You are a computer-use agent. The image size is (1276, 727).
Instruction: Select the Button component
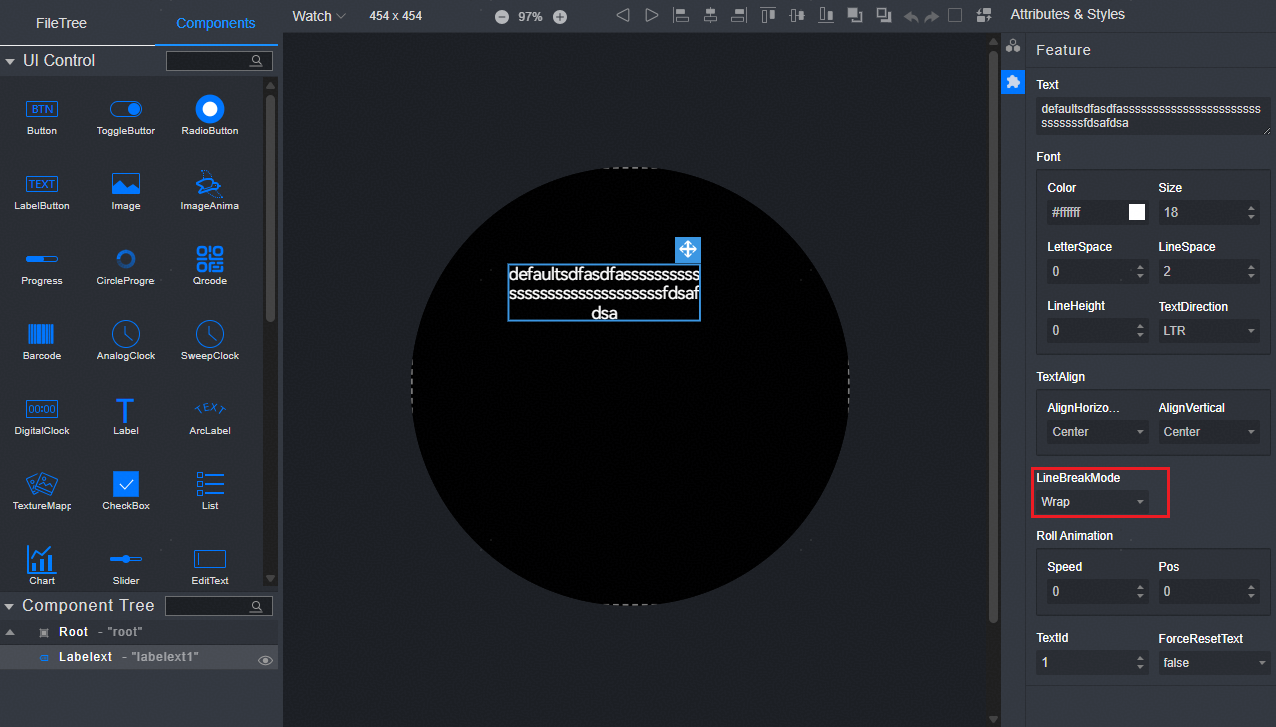[x=42, y=109]
